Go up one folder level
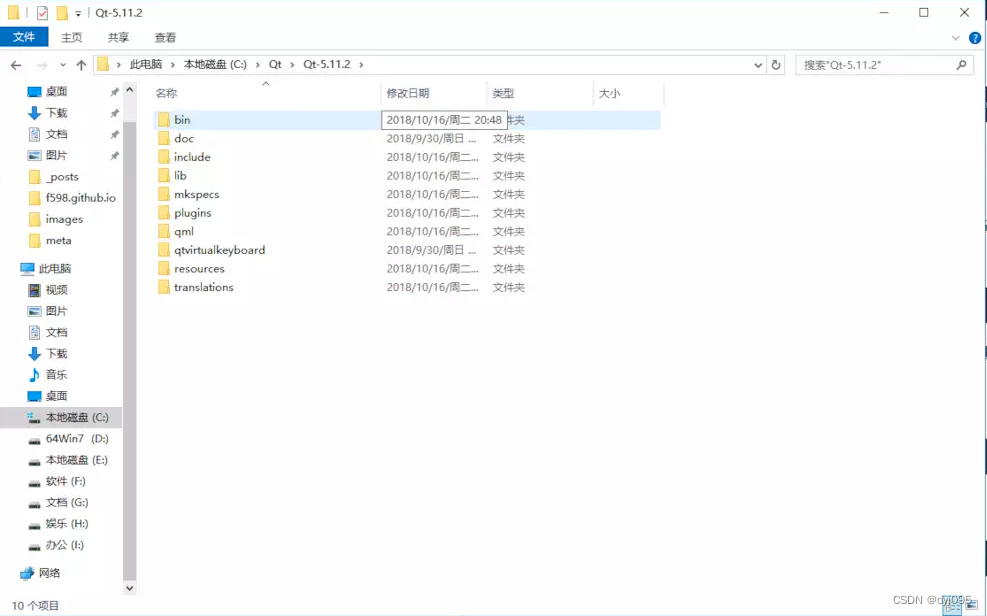This screenshot has height=616, width=987. pos(81,65)
